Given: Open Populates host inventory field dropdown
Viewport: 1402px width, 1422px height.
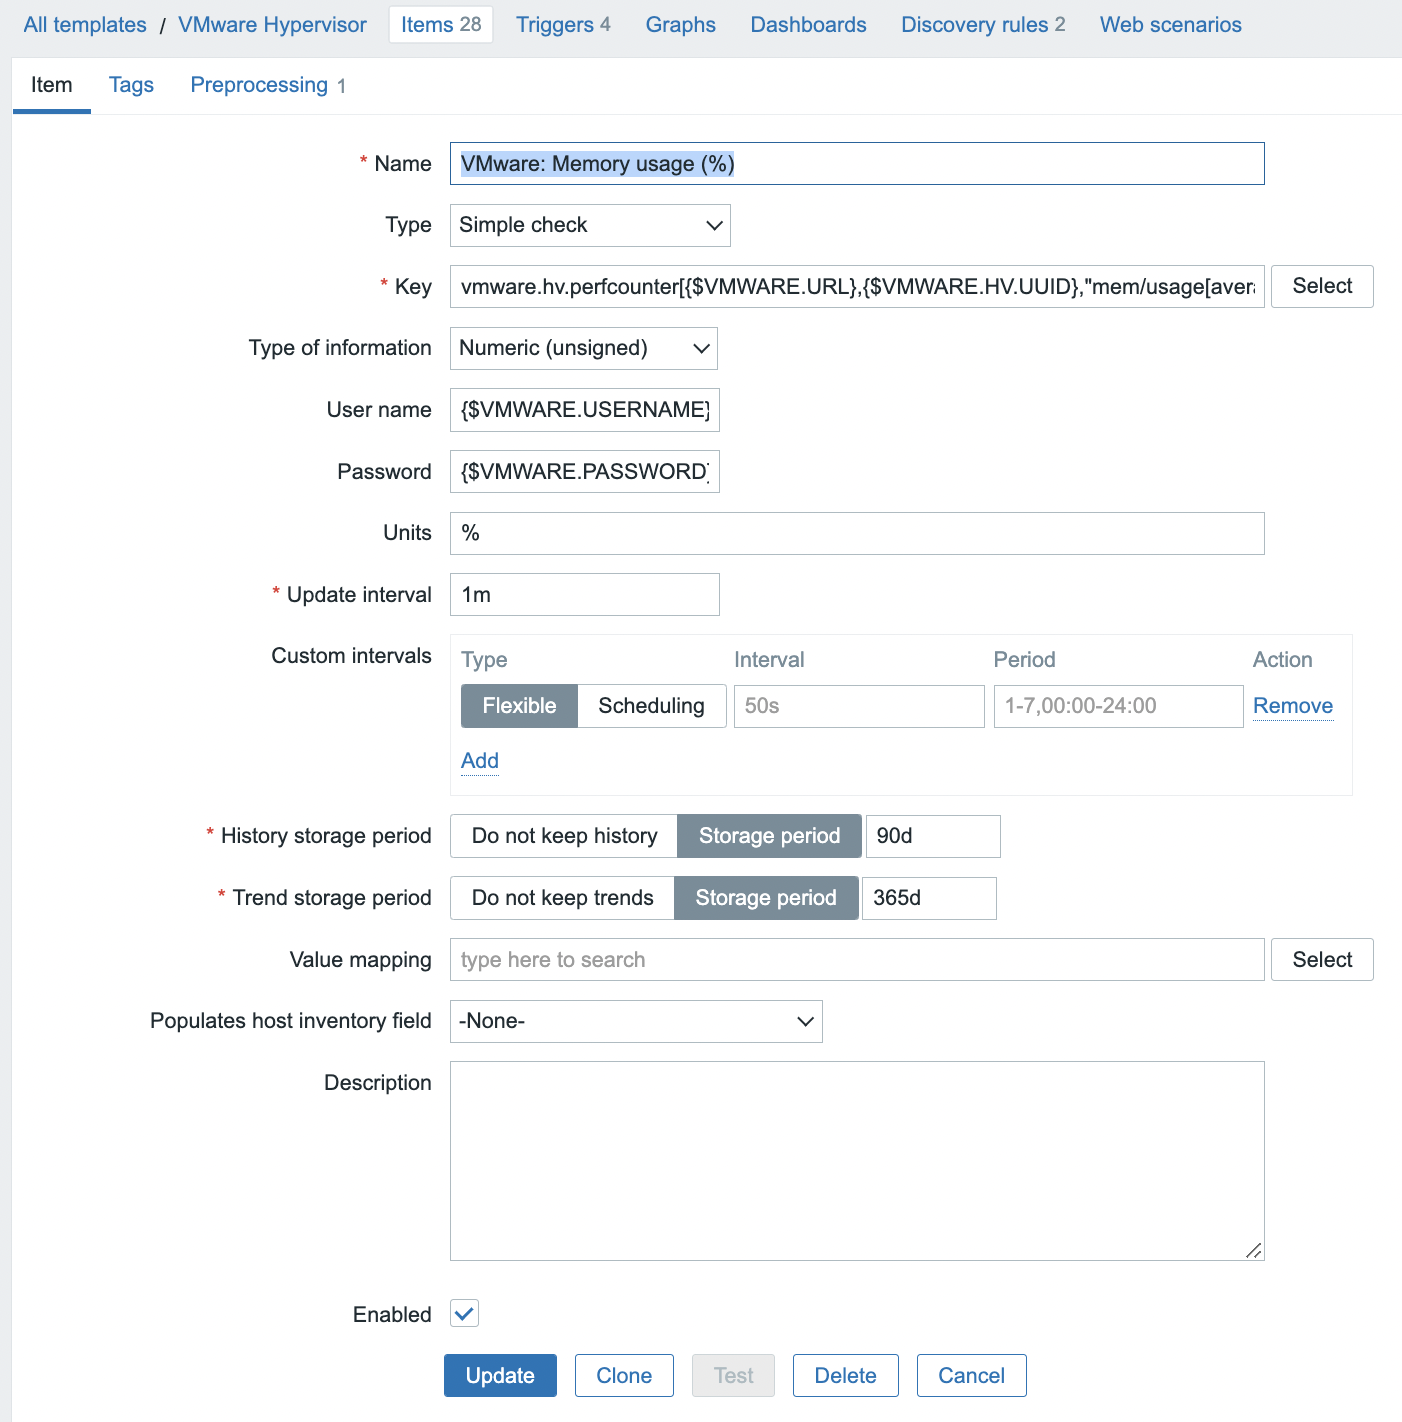Looking at the screenshot, I should 635,1021.
